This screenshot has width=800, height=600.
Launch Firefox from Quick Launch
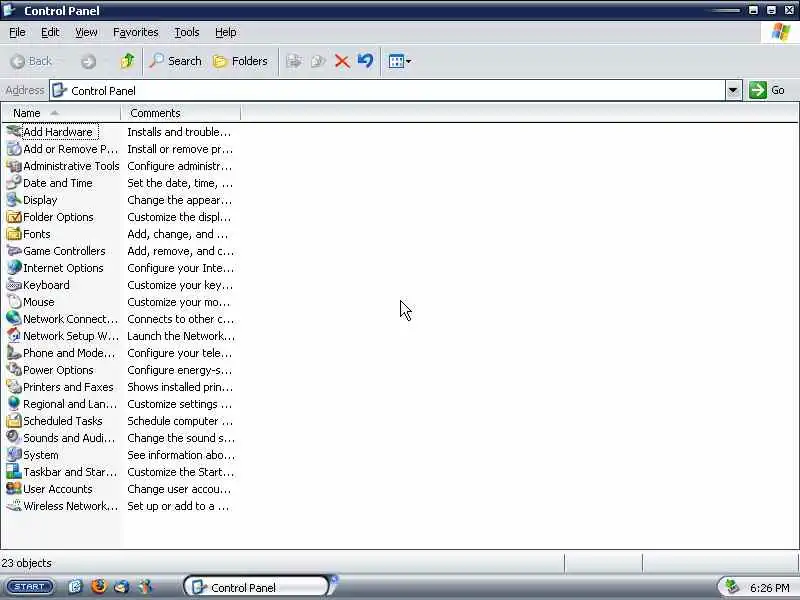[98, 586]
